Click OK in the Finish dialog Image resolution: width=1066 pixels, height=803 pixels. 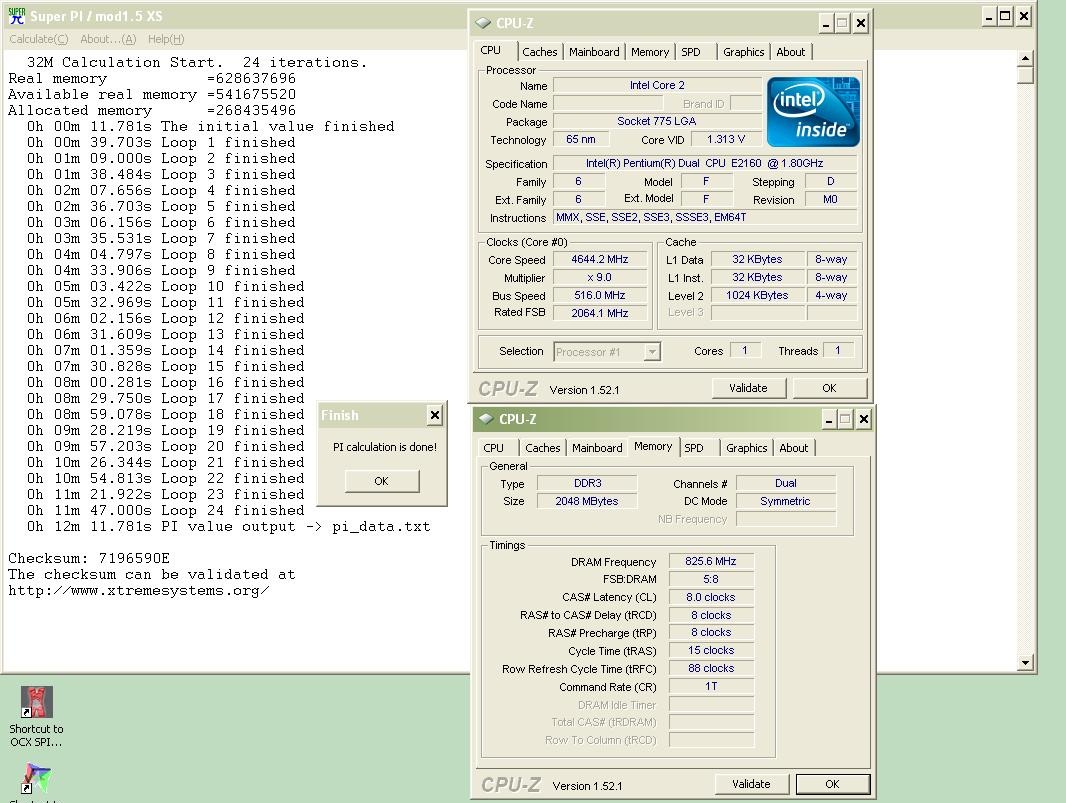381,481
